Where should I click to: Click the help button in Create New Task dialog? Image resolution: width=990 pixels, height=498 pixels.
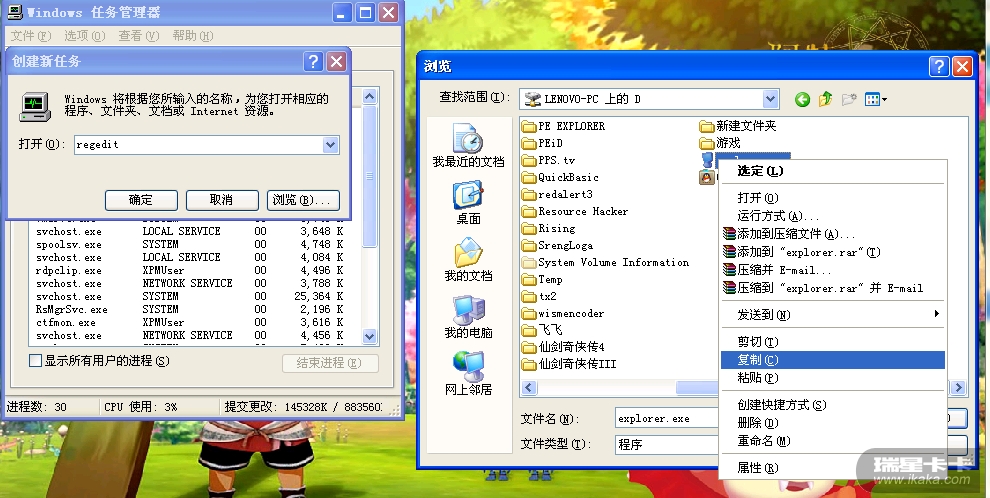[313, 61]
